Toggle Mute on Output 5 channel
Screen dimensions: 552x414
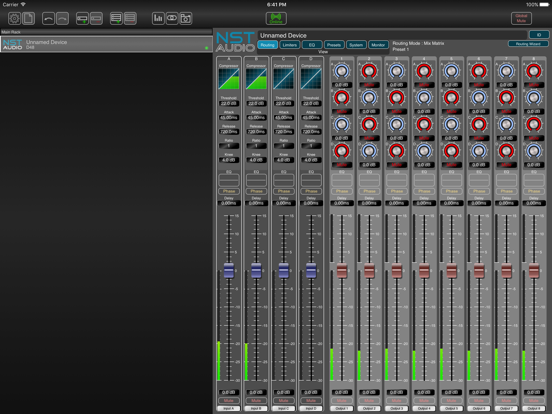[451, 400]
